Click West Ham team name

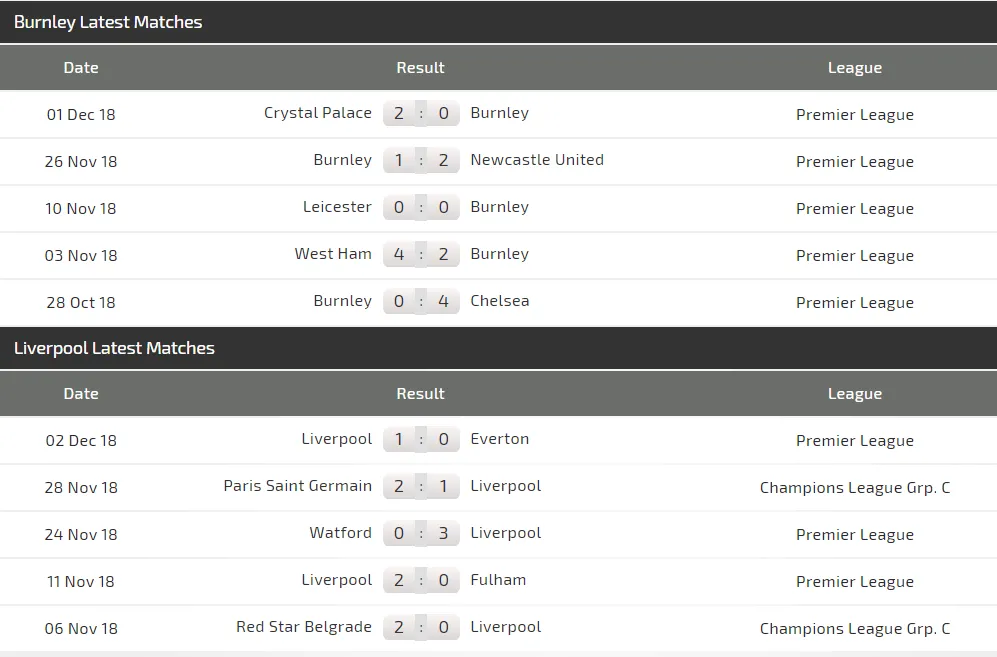click(x=332, y=254)
